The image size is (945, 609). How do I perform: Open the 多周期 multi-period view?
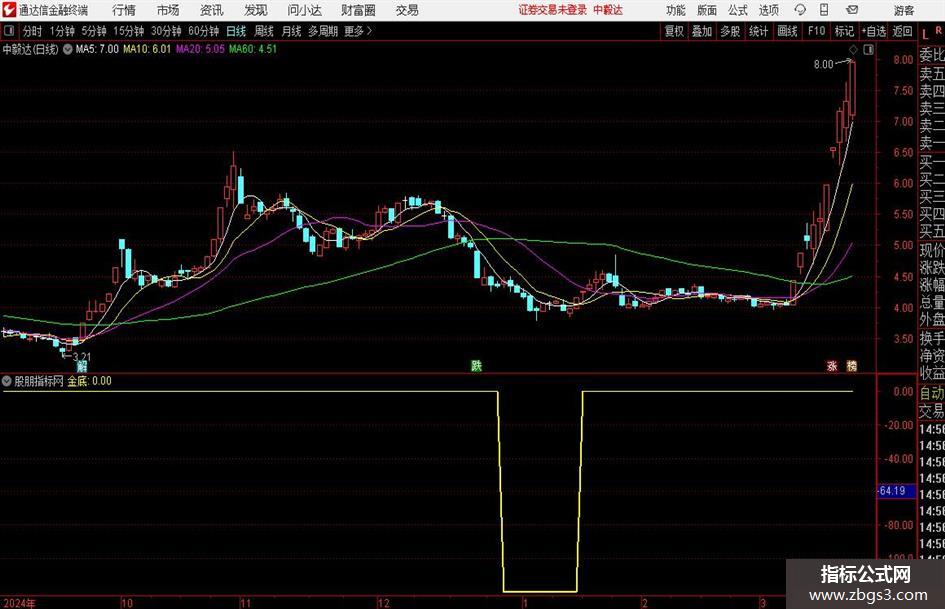tap(323, 31)
